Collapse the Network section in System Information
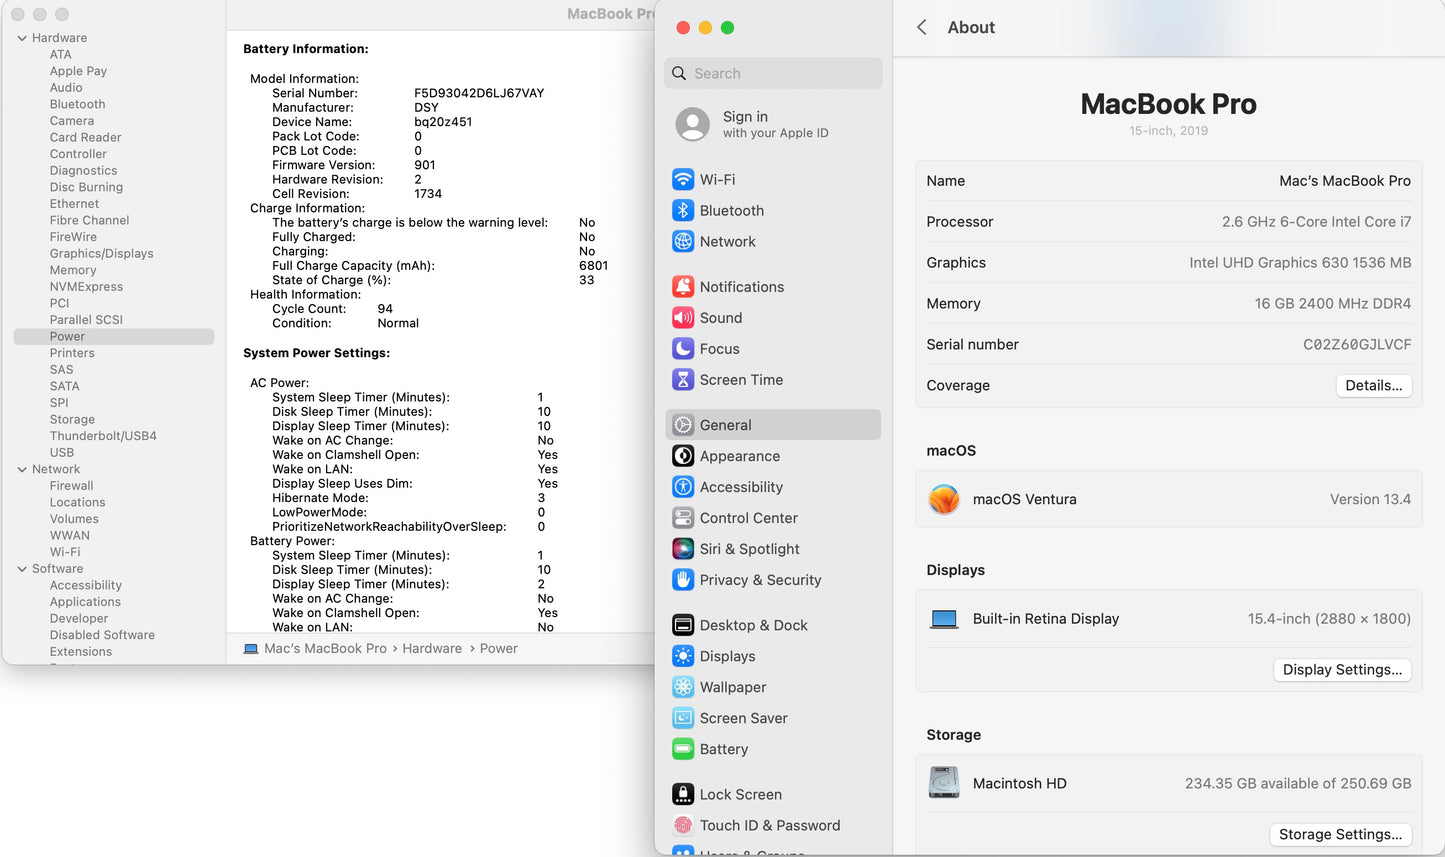The image size is (1445, 857). coord(22,468)
